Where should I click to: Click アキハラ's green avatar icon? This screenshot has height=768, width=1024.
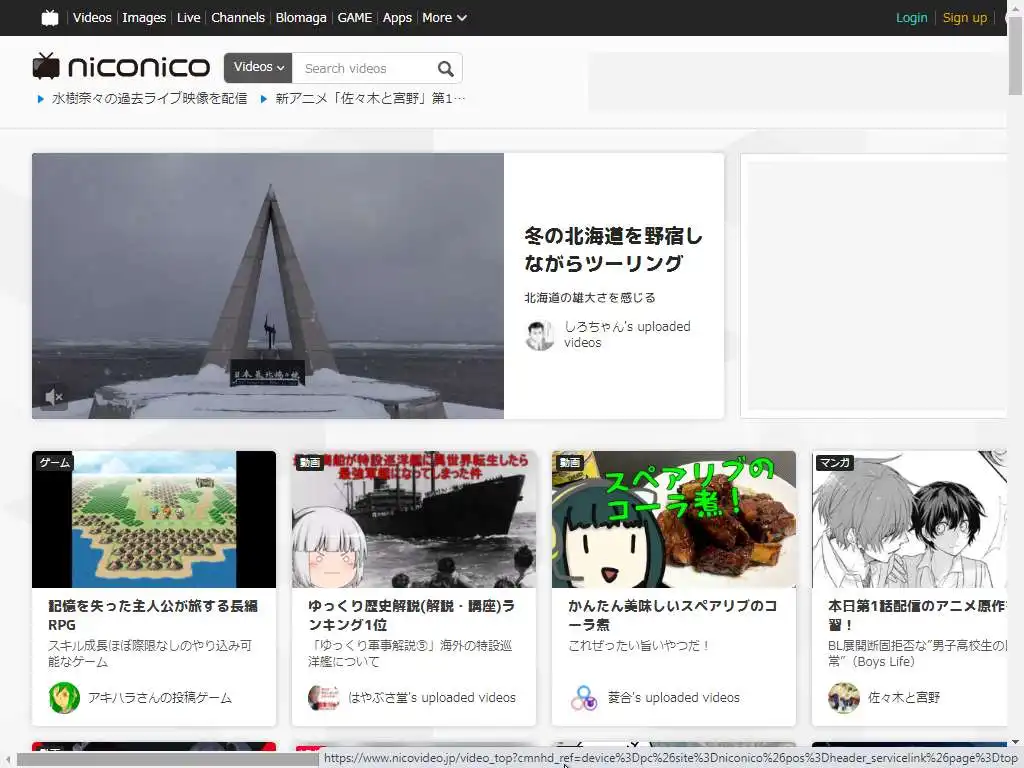coord(64,697)
